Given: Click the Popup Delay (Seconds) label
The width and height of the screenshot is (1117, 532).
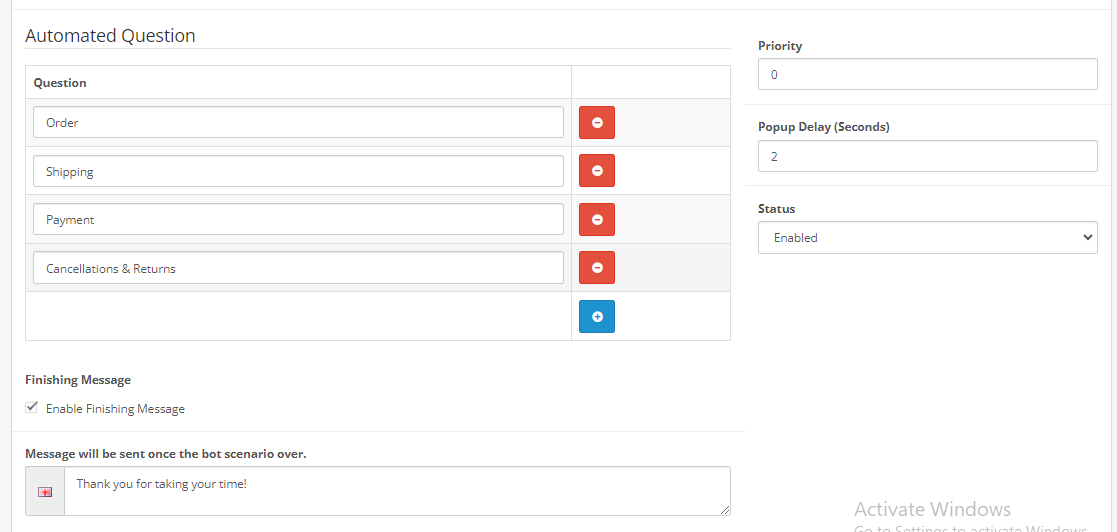Looking at the screenshot, I should coord(824,127).
